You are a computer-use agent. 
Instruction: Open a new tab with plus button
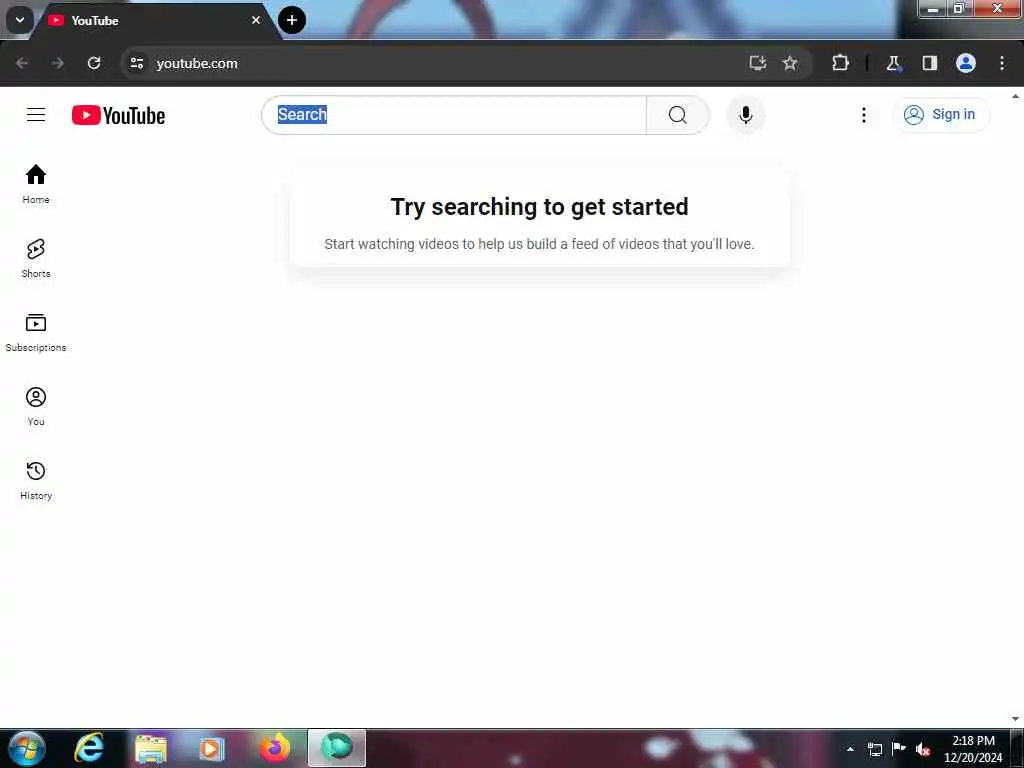(292, 20)
